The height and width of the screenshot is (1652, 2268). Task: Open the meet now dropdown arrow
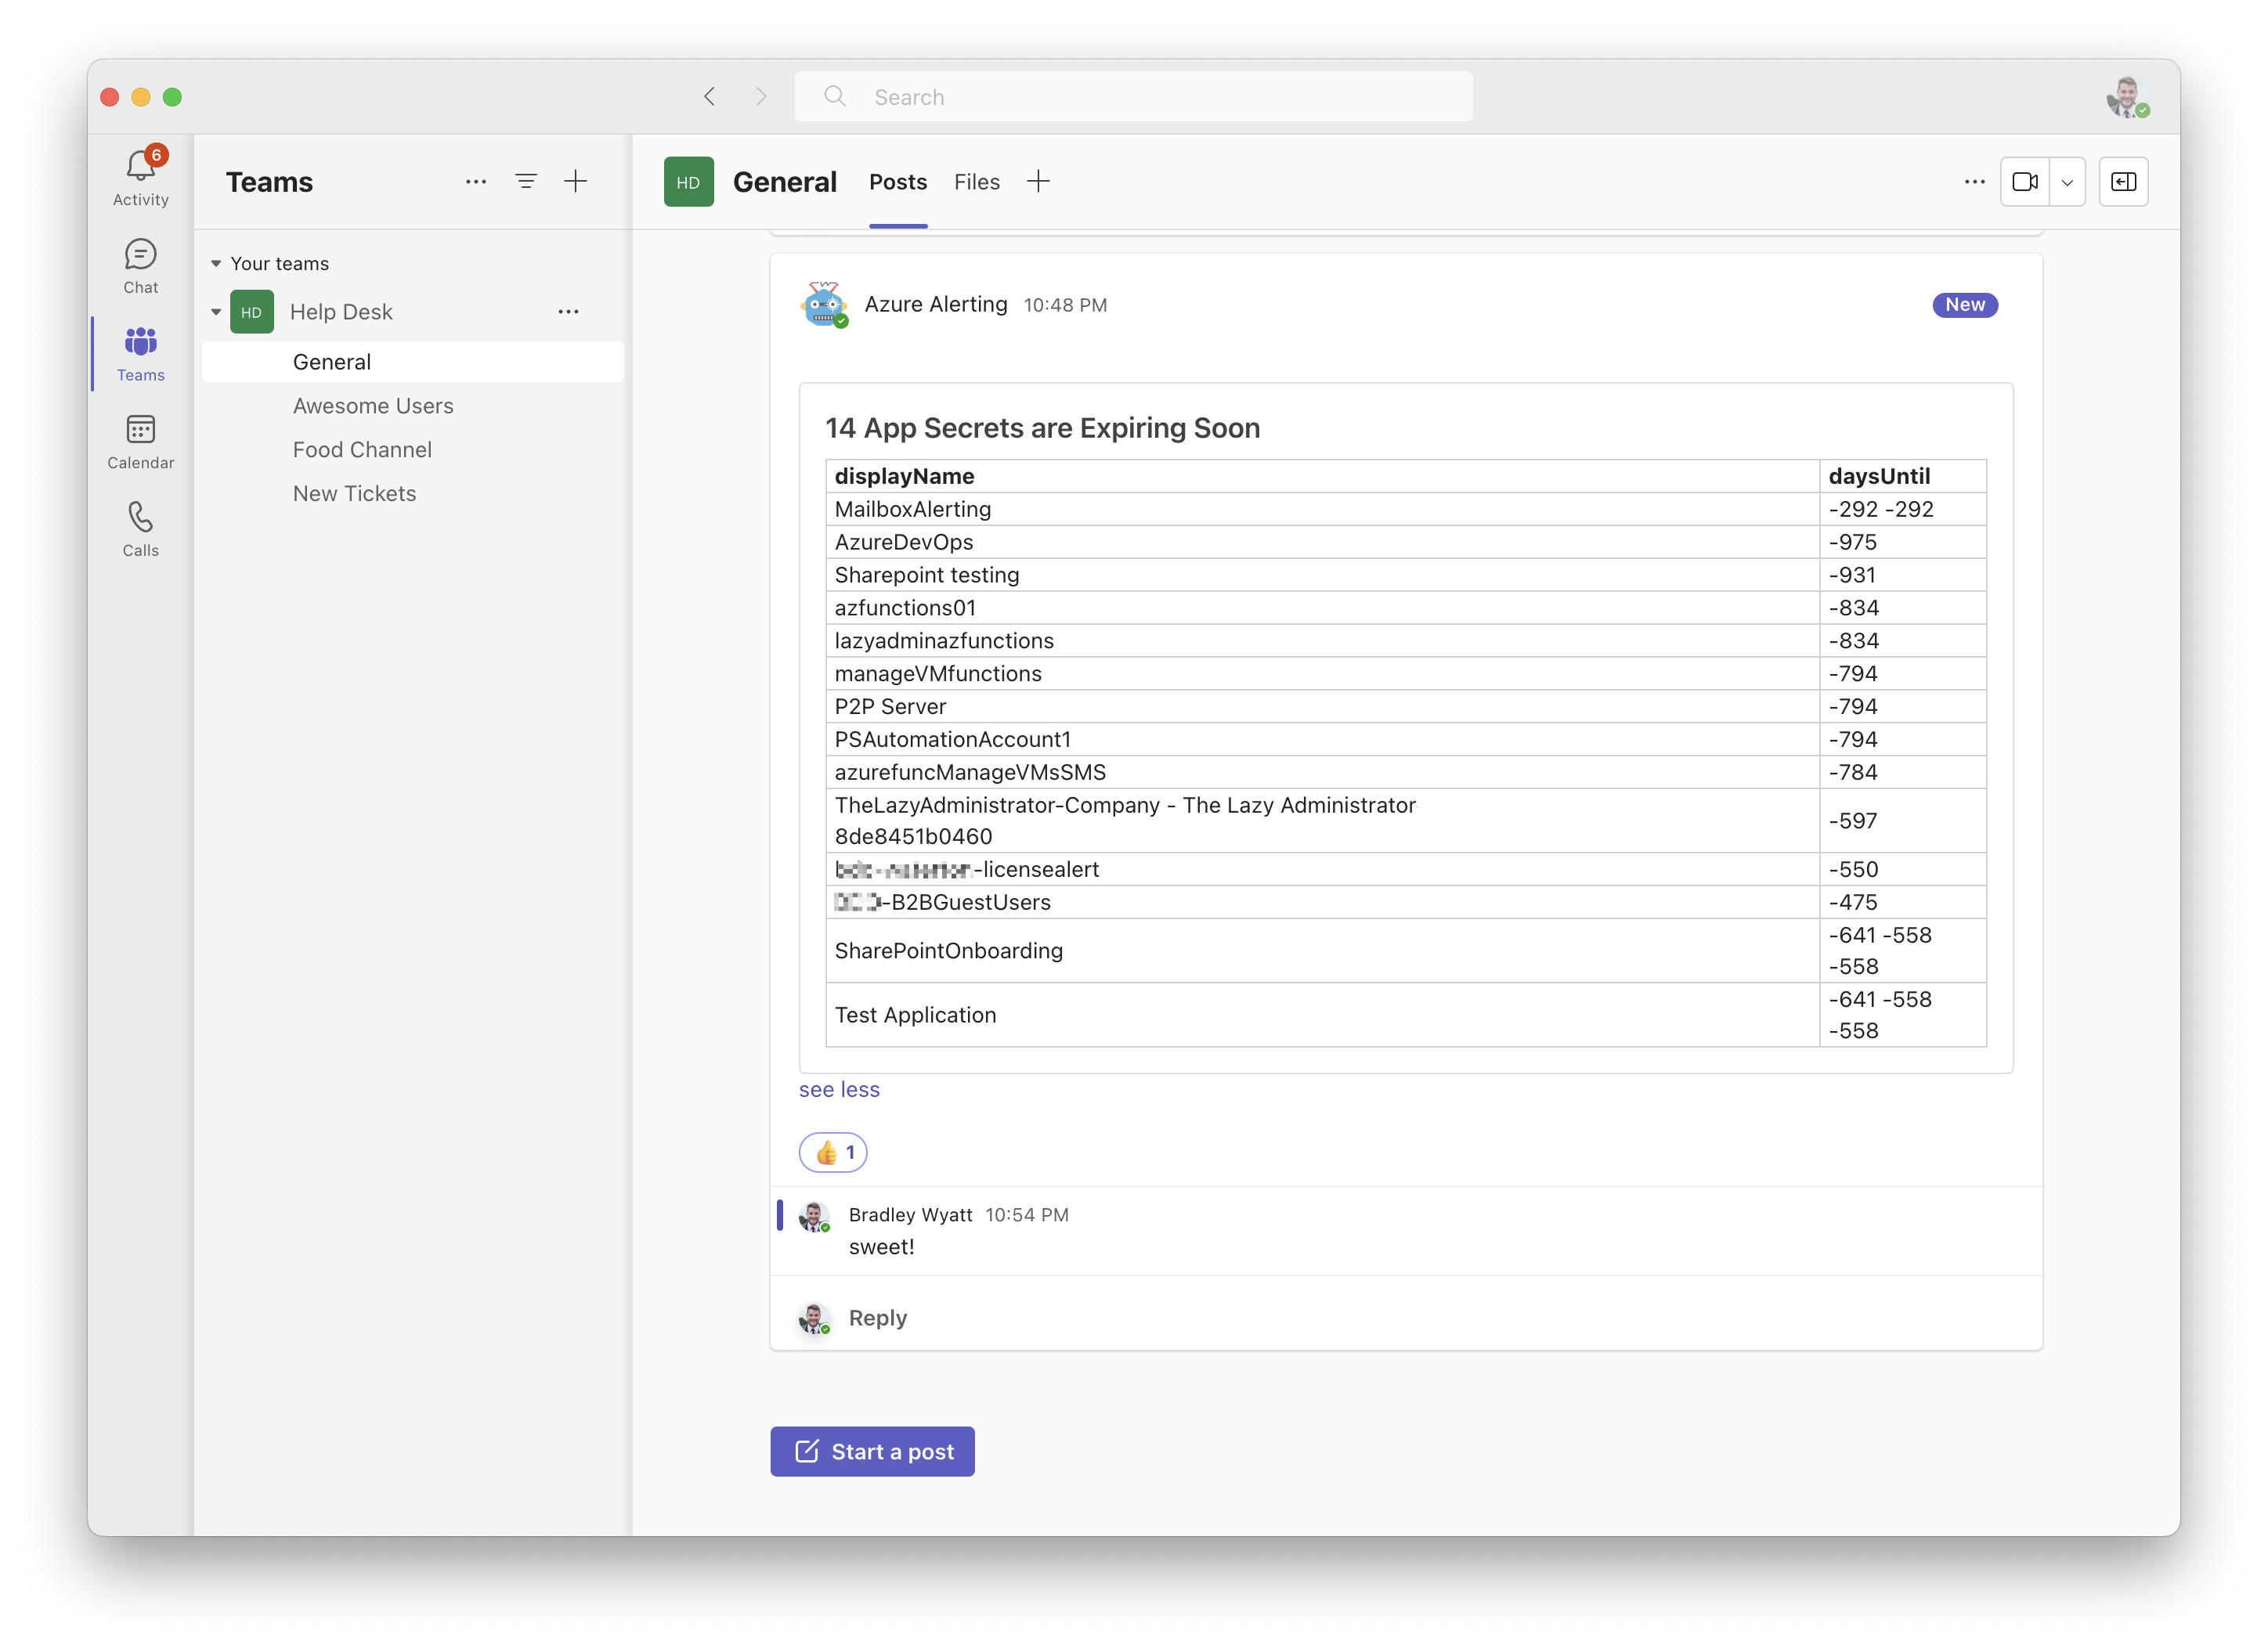2067,182
